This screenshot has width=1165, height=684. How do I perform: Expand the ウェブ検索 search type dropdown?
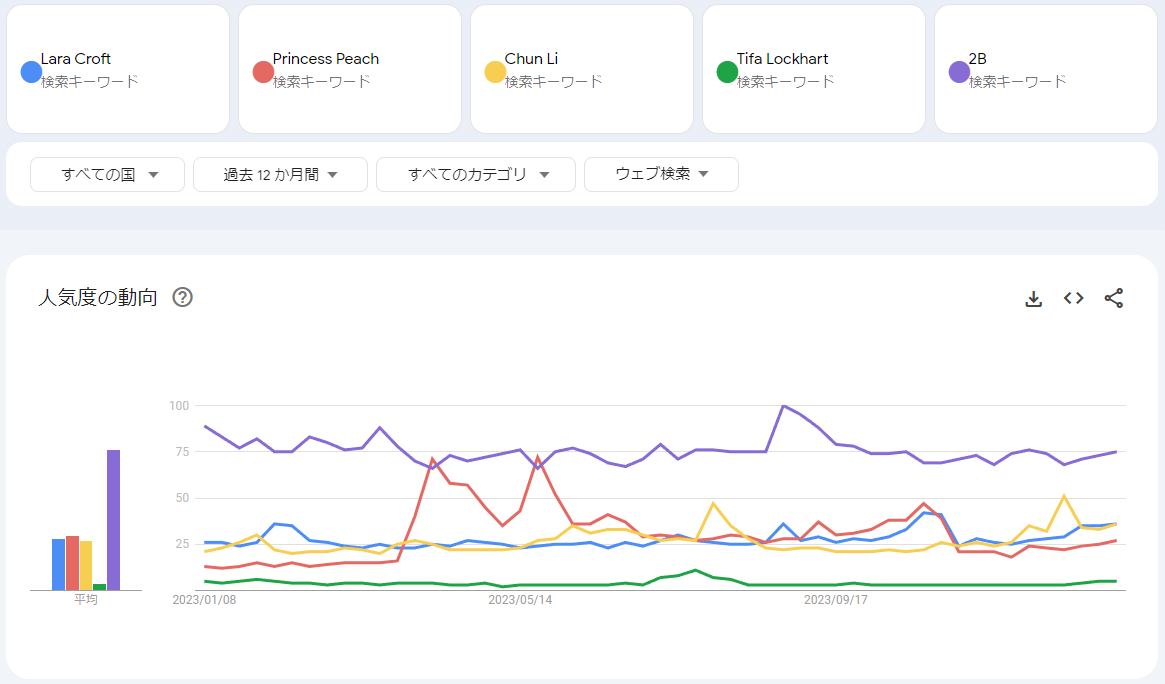pyautogui.click(x=661, y=174)
